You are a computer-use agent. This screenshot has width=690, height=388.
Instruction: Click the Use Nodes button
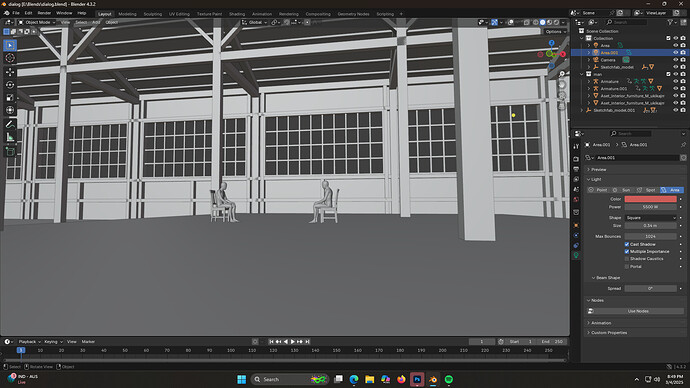click(638, 311)
